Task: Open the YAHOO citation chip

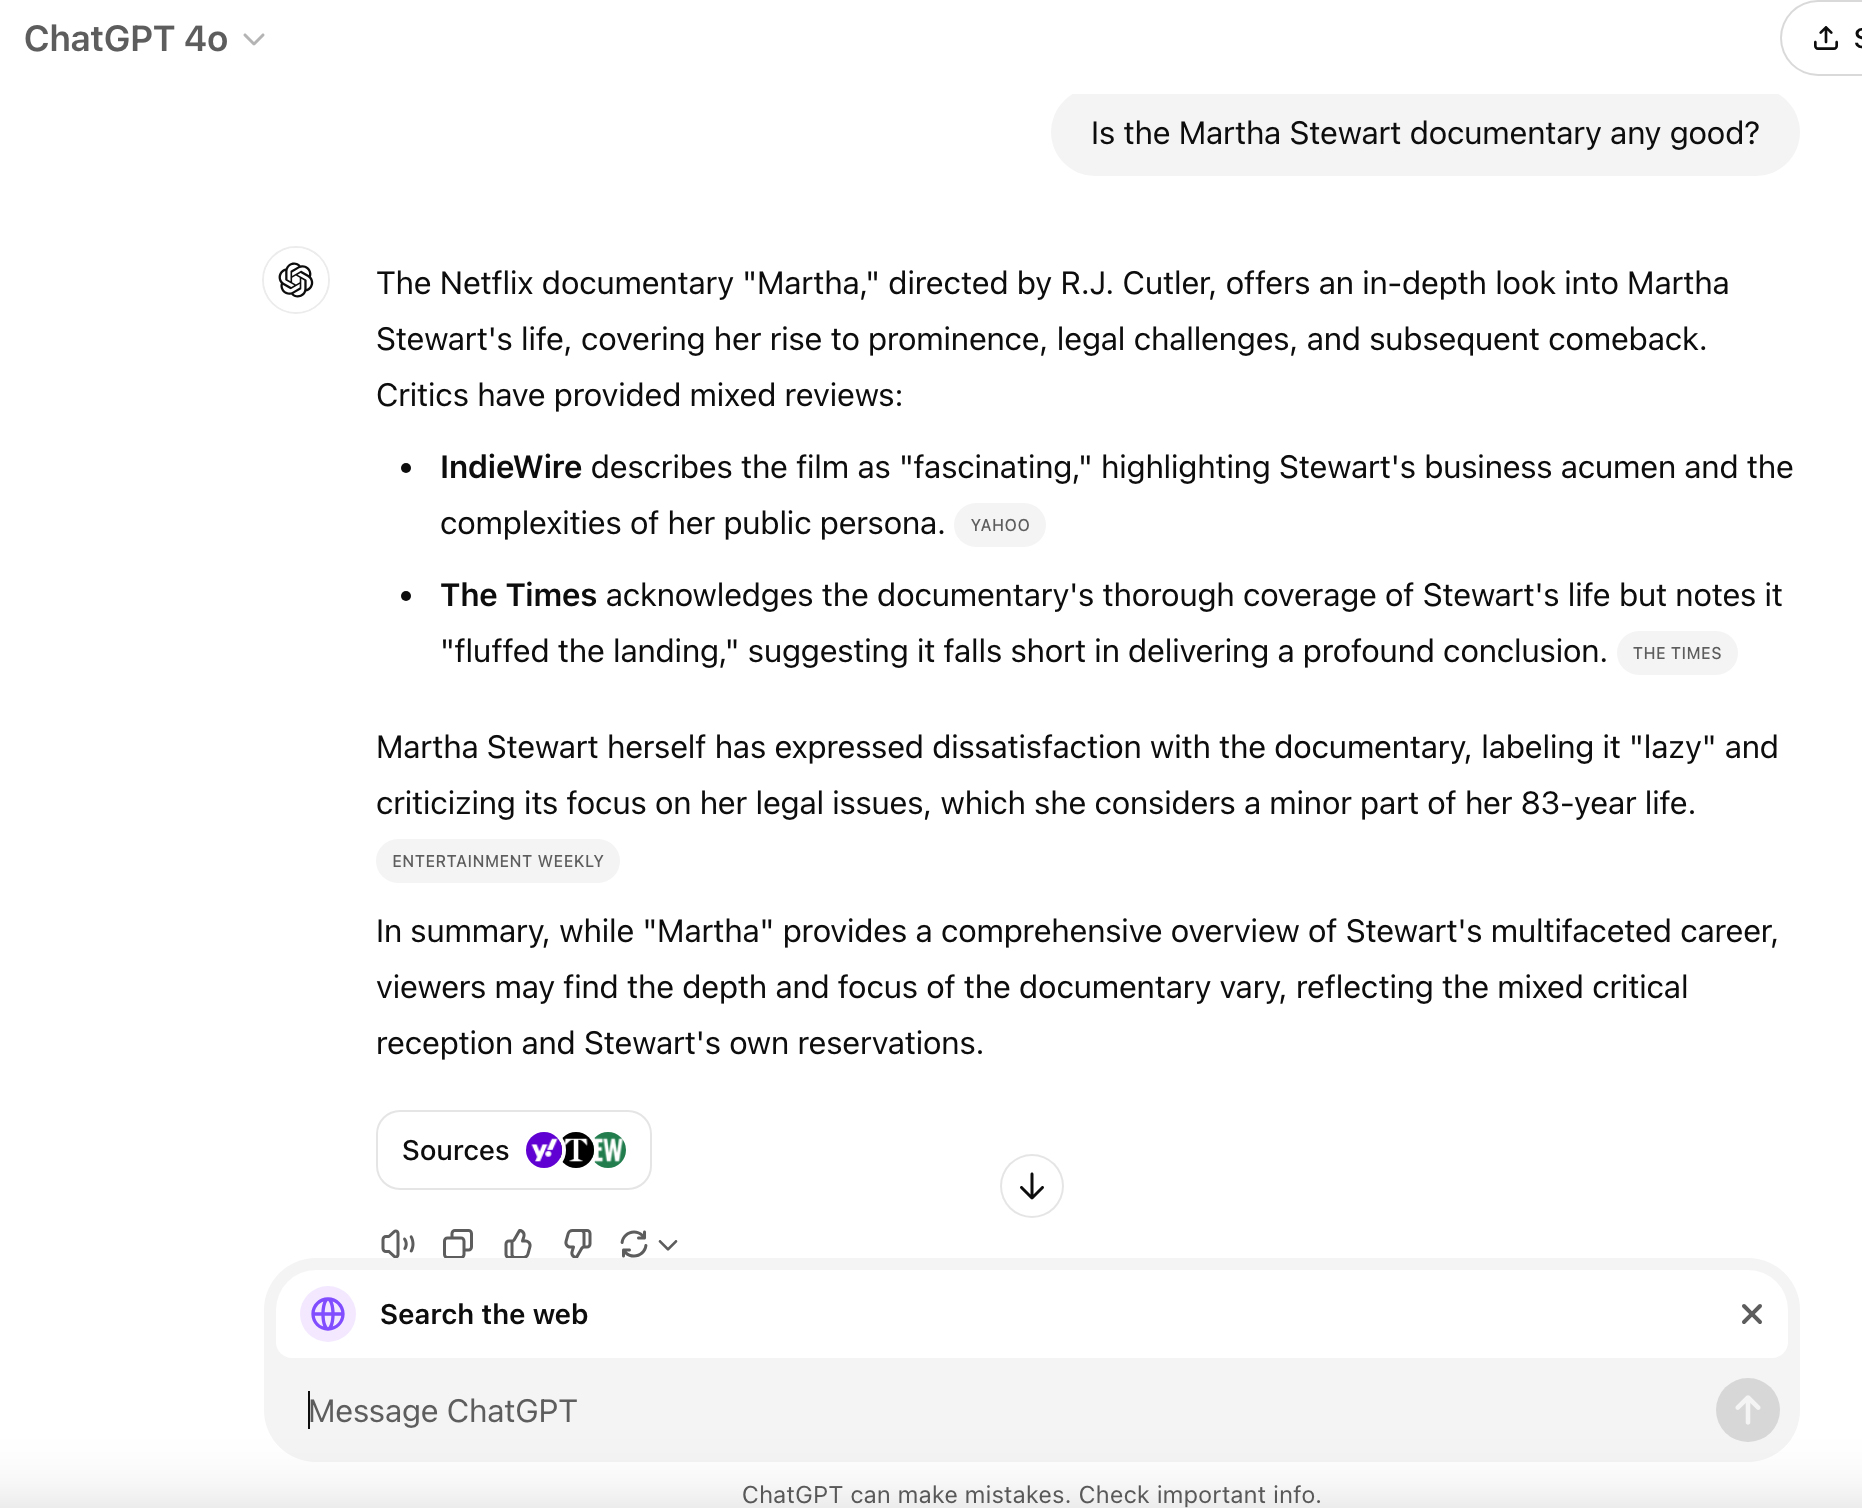Action: point(1000,525)
